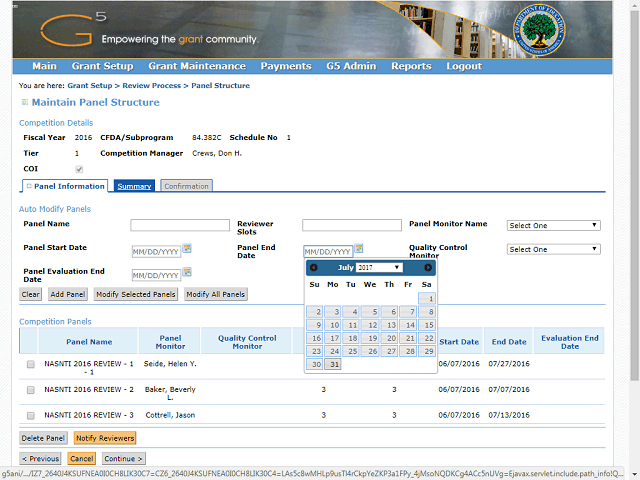Pick day 23 in the July calendar
Viewport: 640px width, 480px height.
pos(314,351)
